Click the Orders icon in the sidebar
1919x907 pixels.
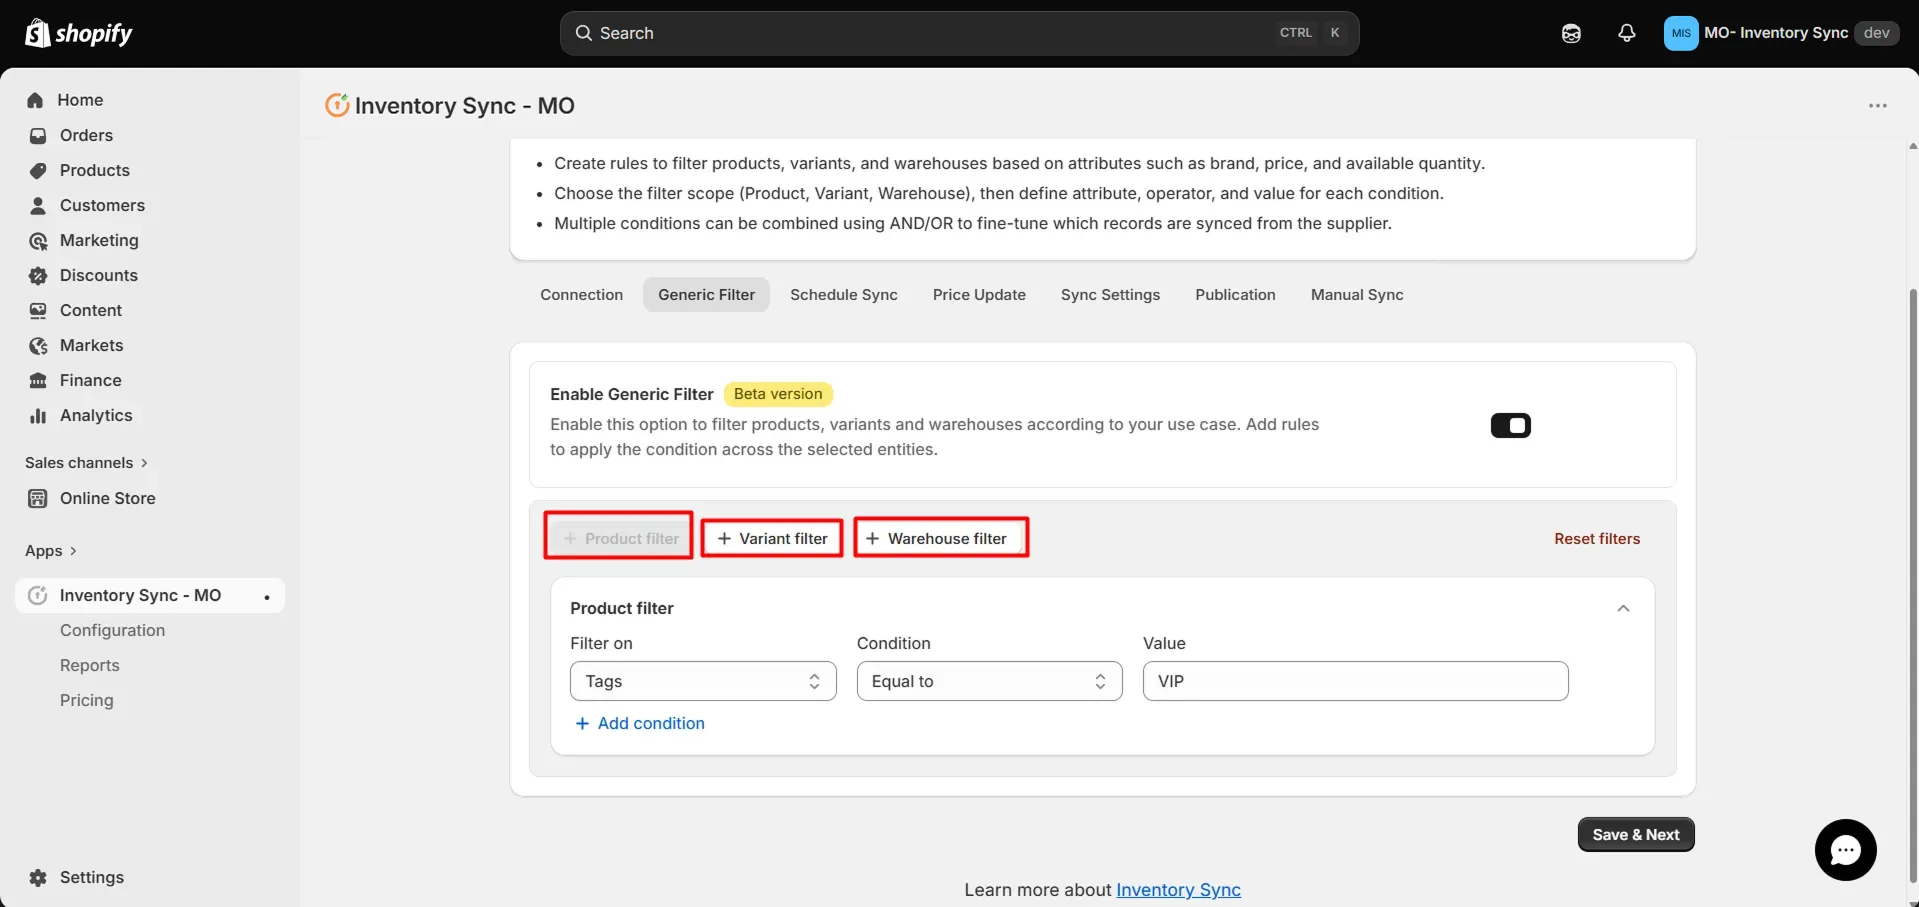coord(38,135)
